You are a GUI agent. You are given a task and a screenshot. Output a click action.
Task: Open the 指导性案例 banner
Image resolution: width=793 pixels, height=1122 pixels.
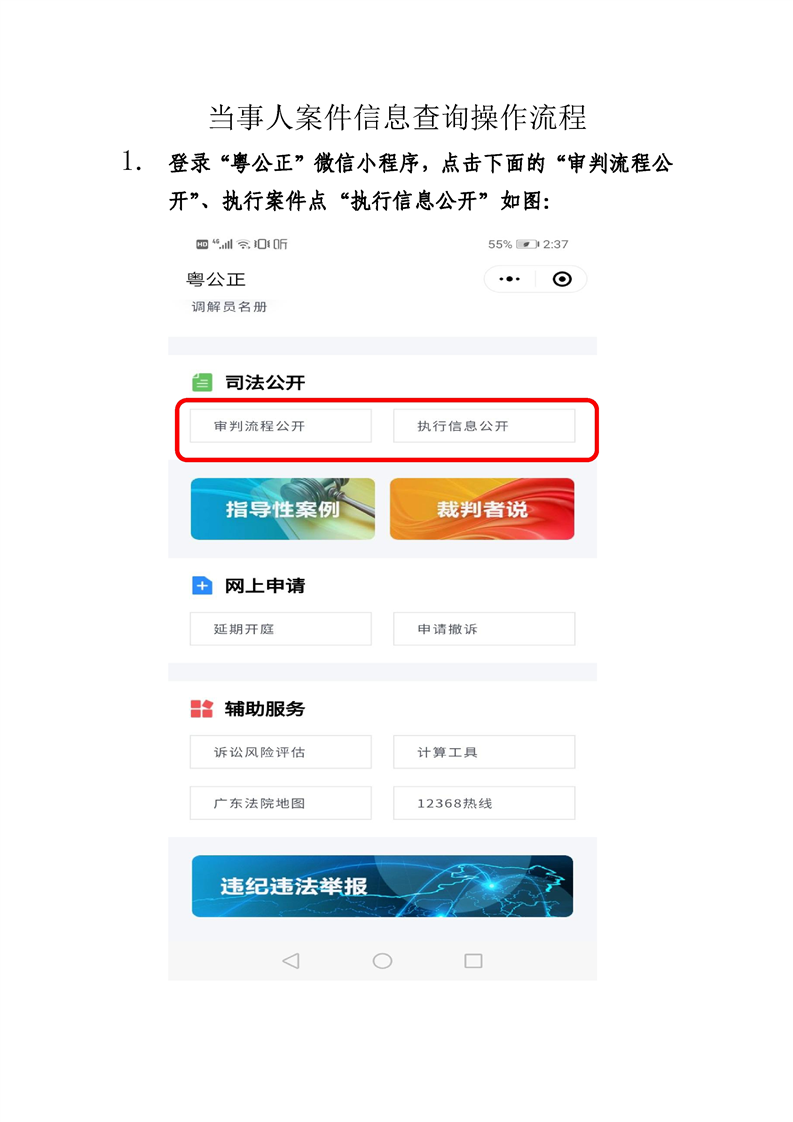283,509
